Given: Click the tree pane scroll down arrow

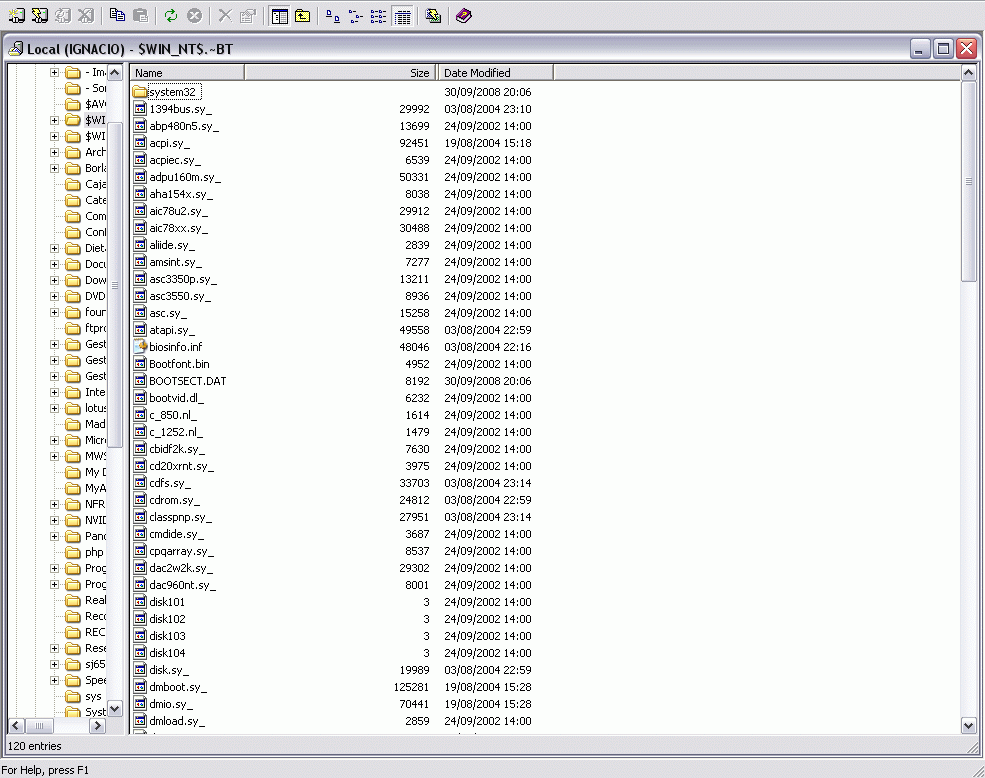Looking at the screenshot, I should [114, 708].
